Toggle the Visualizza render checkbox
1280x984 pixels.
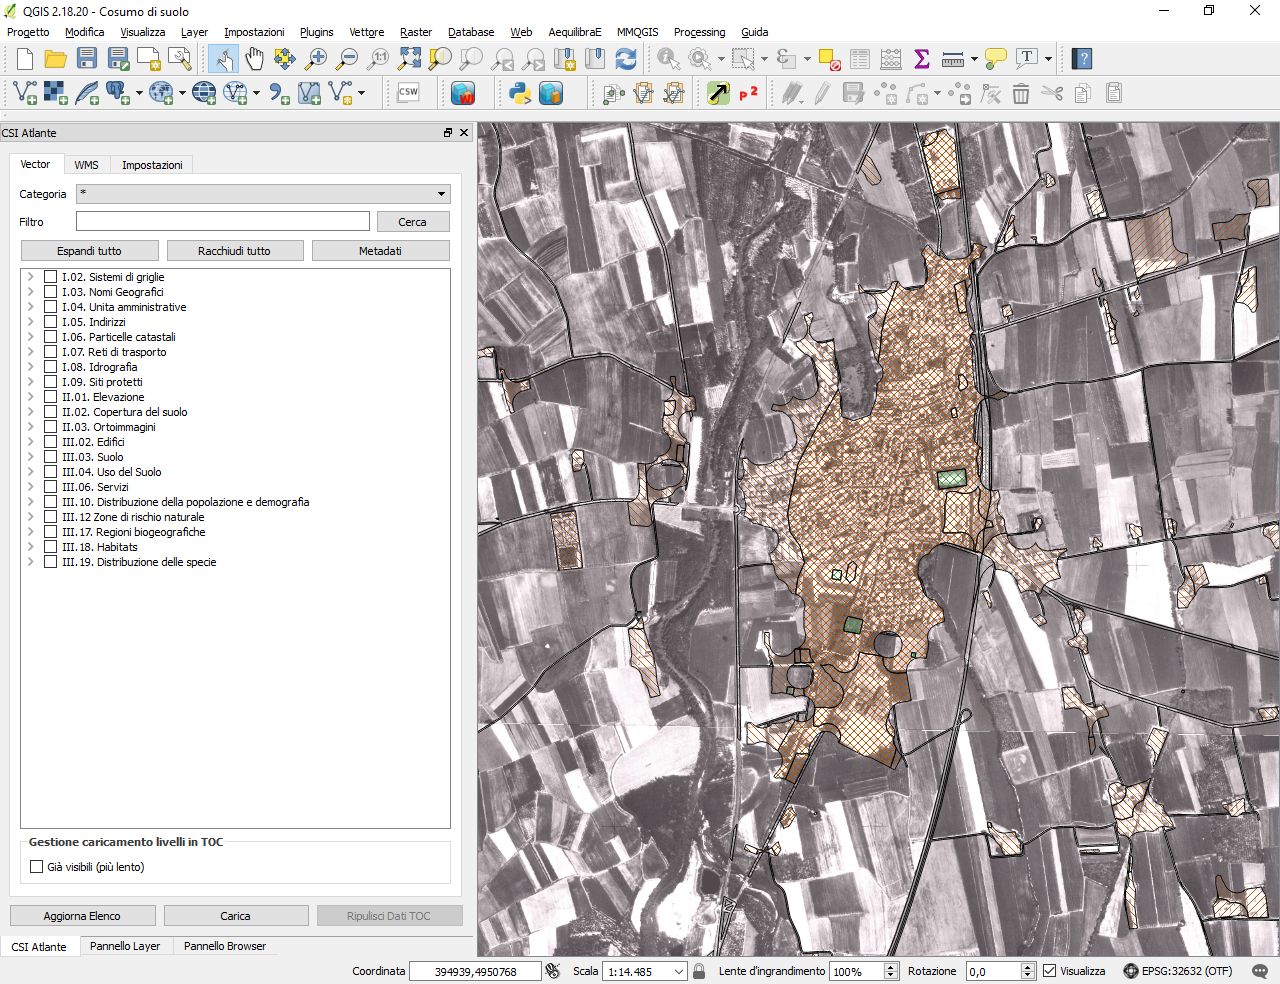[x=1049, y=971]
